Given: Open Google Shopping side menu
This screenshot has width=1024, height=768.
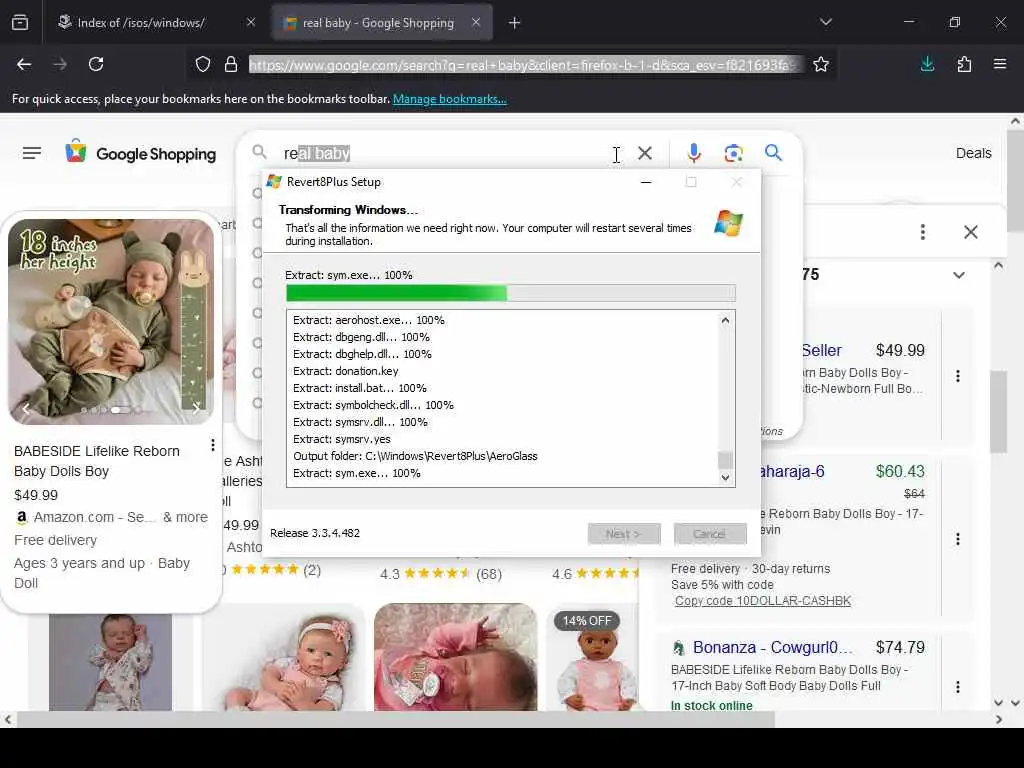Looking at the screenshot, I should (x=32, y=153).
